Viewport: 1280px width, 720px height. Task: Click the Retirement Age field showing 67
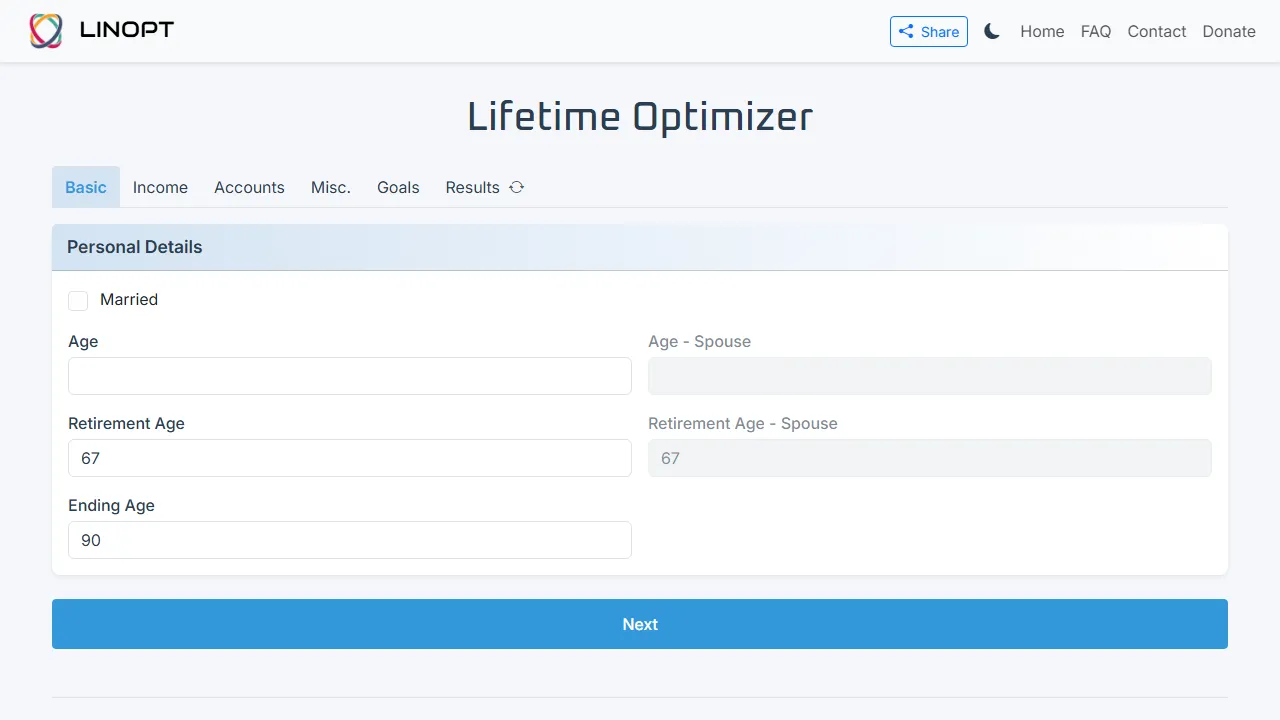pyautogui.click(x=349, y=458)
